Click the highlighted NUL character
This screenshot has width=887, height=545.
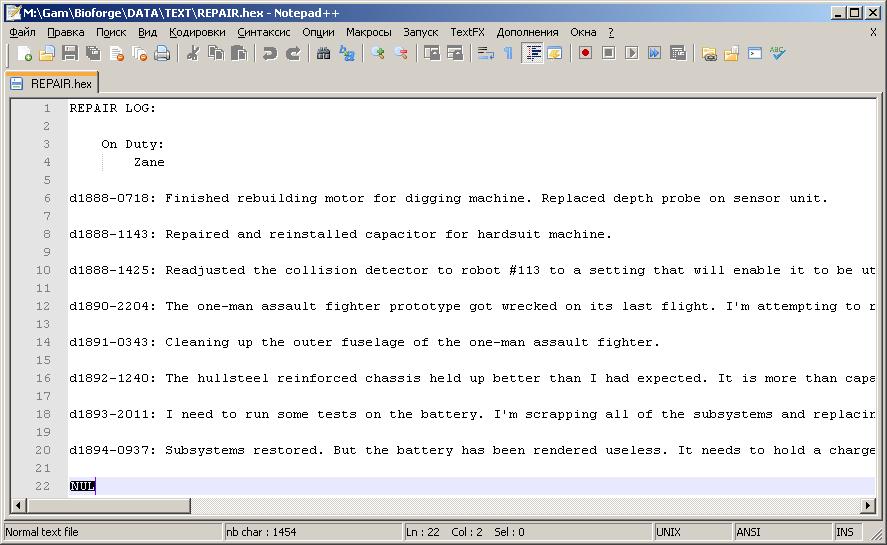[x=82, y=486]
